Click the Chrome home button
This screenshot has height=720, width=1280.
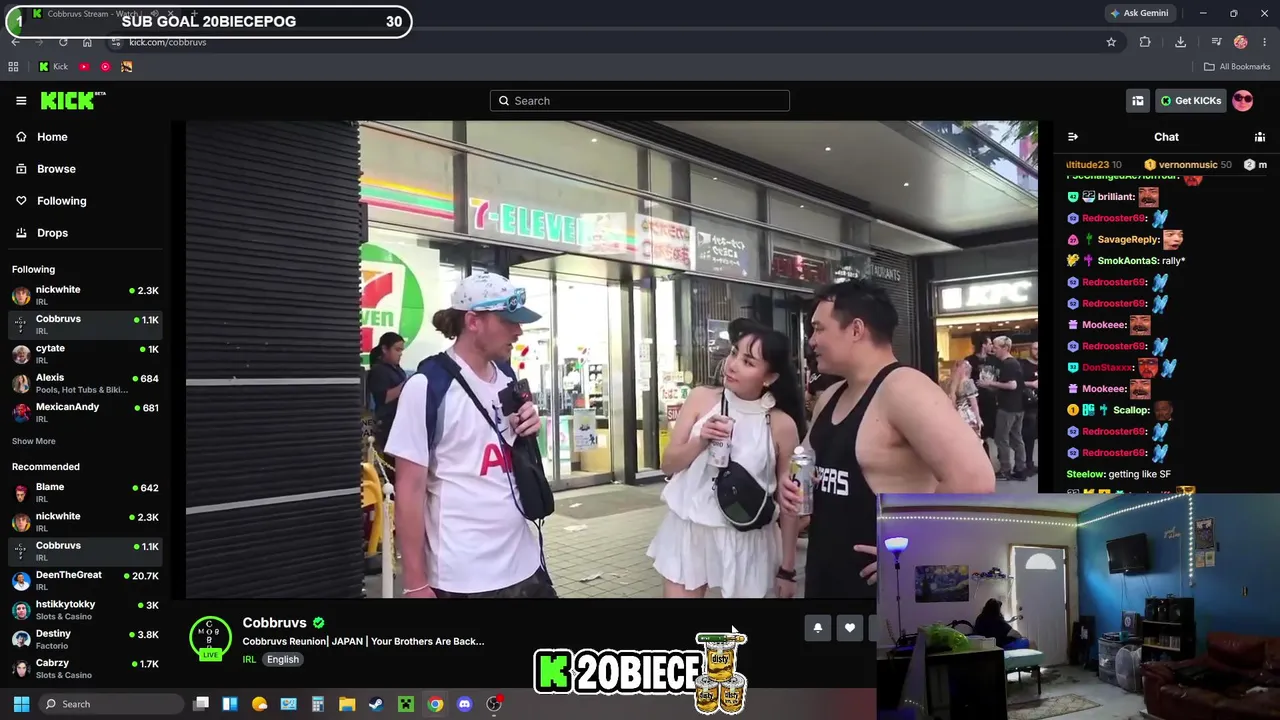pyautogui.click(x=87, y=42)
